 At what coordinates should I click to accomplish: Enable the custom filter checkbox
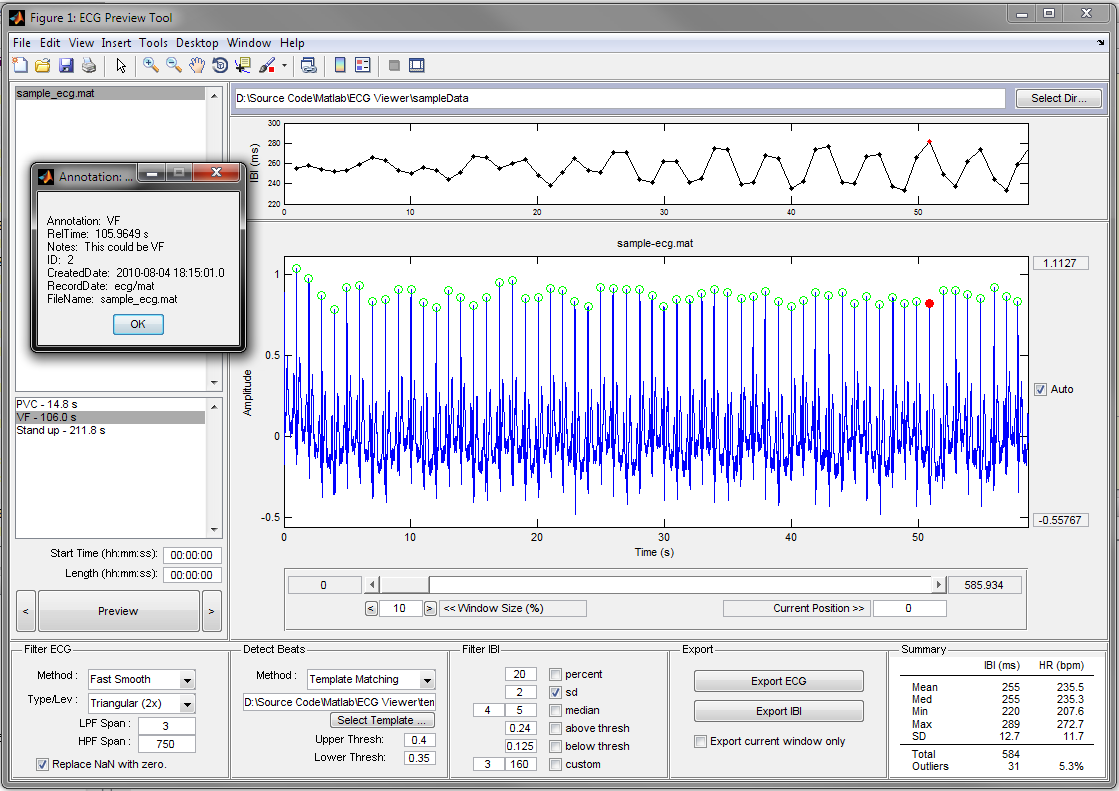pyautogui.click(x=555, y=764)
